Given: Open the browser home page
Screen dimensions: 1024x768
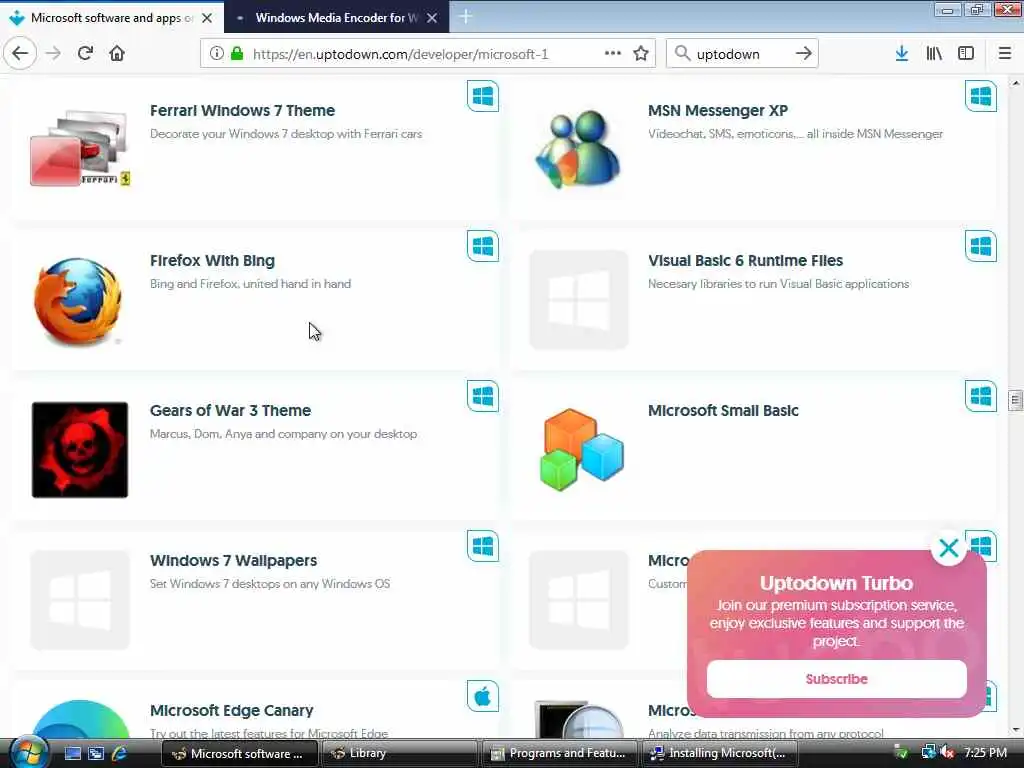Looking at the screenshot, I should [x=117, y=54].
